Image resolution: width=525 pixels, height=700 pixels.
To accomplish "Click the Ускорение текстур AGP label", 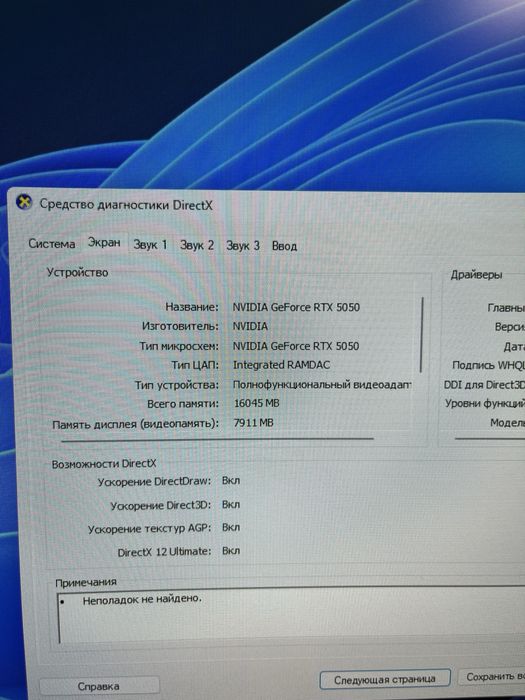I will pos(150,529).
